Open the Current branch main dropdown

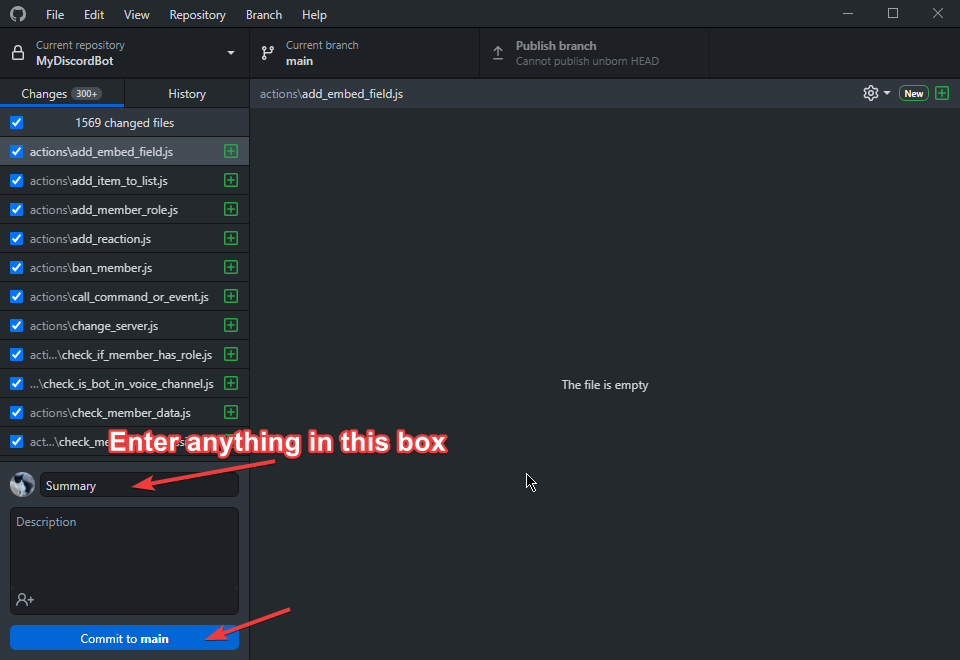[x=364, y=53]
